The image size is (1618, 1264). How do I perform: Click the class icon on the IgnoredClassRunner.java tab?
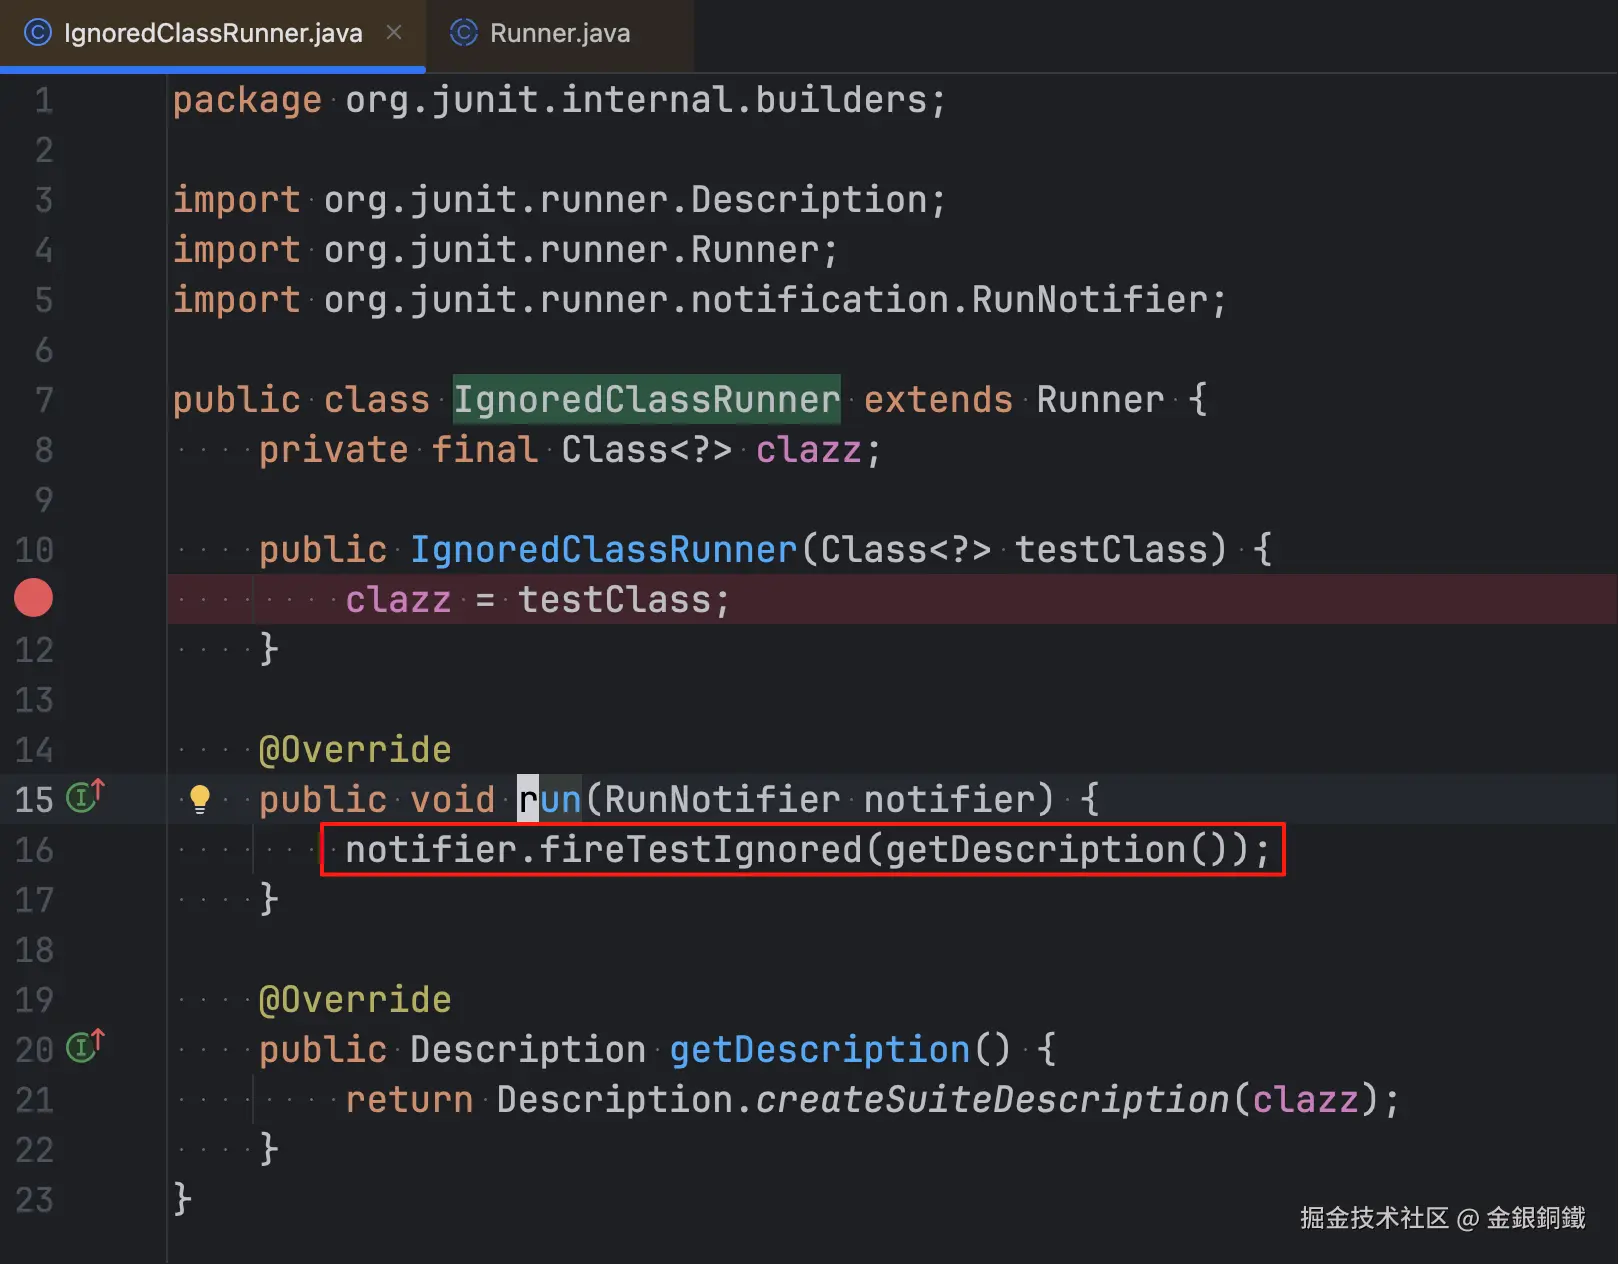click(x=37, y=33)
